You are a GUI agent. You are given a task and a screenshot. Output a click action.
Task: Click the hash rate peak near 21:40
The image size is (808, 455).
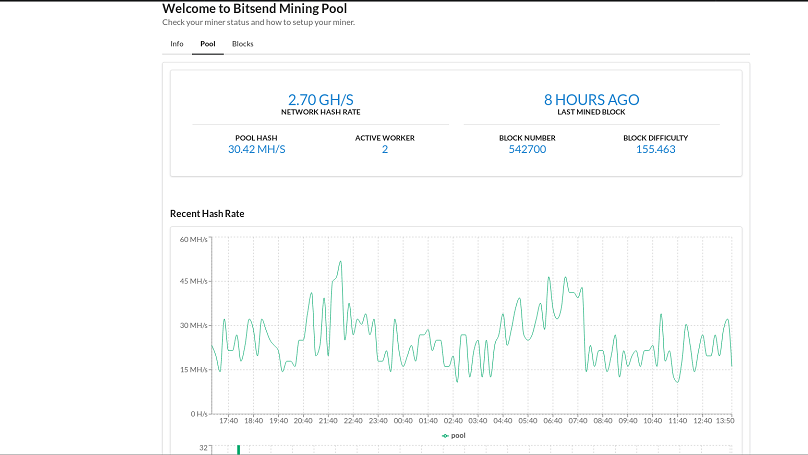click(340, 262)
